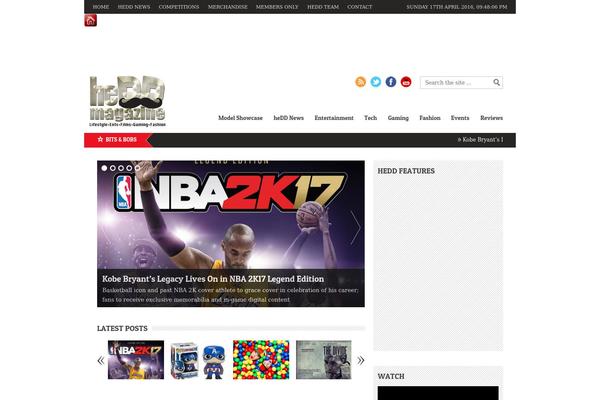Open the YouTube icon link
The width and height of the screenshot is (600, 400).
406,82
